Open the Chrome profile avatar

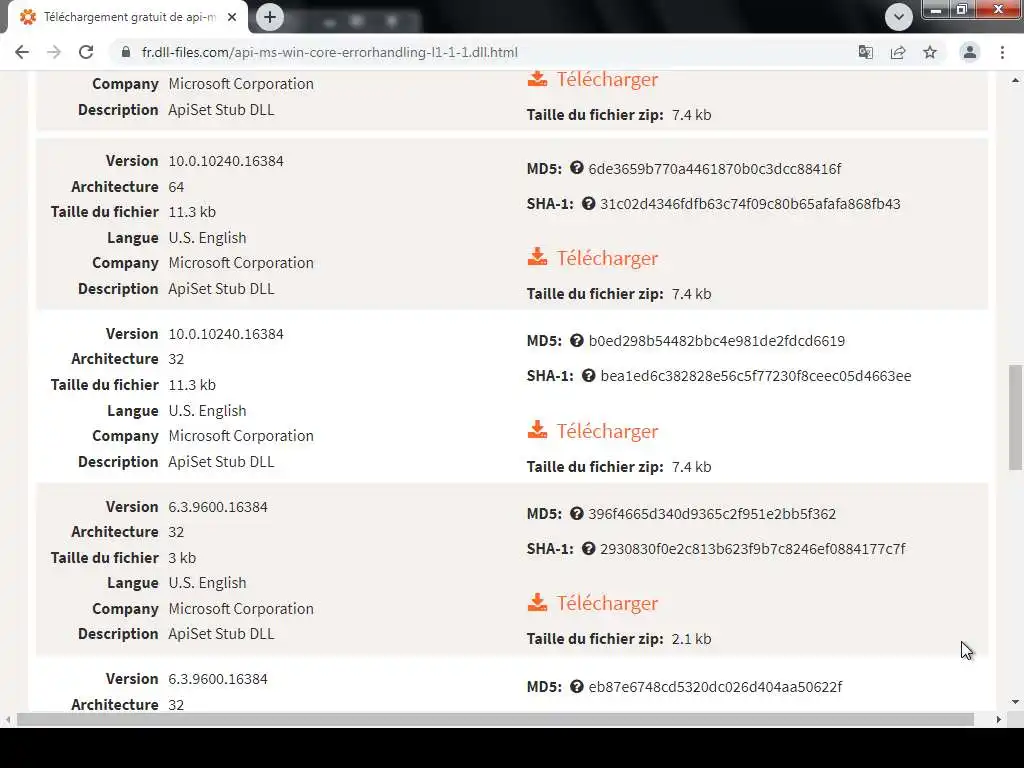[970, 52]
